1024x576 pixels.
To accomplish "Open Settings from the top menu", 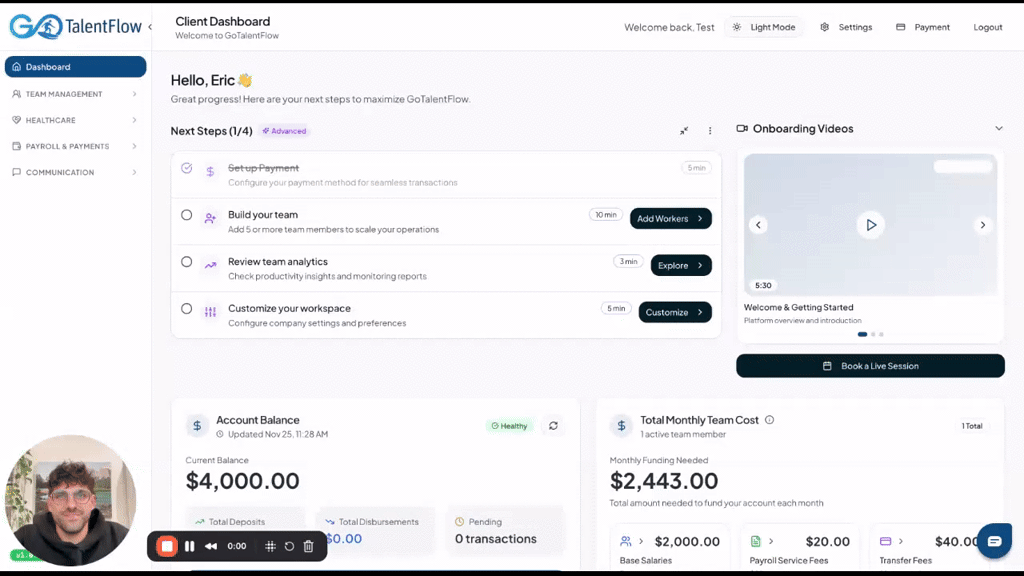I will (x=826, y=27).
